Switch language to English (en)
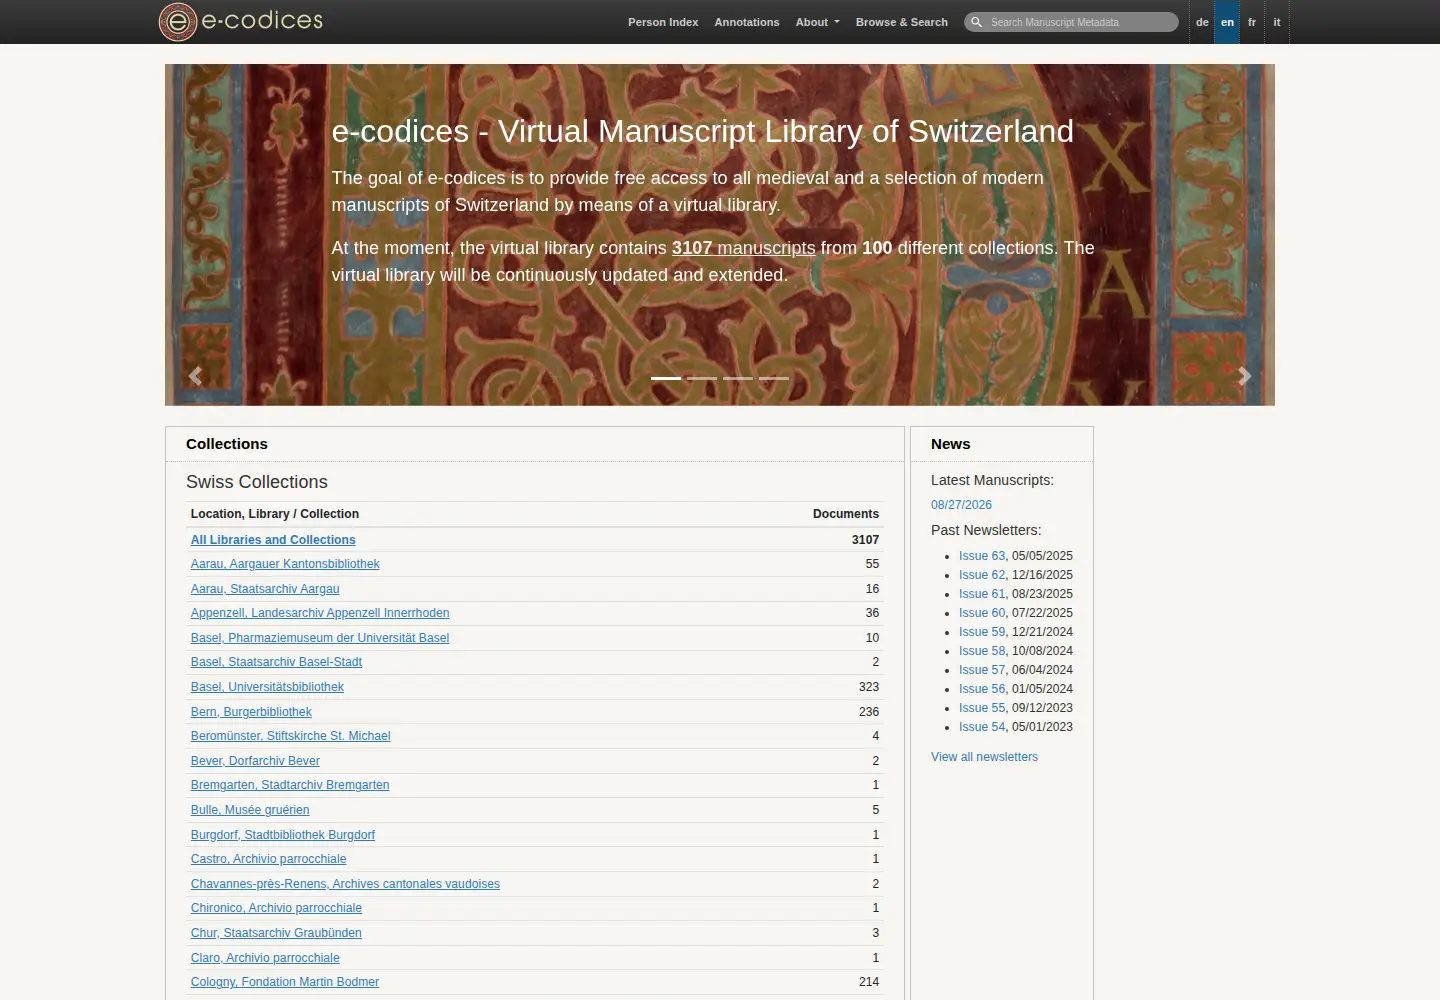The width and height of the screenshot is (1440, 1000). [1227, 22]
